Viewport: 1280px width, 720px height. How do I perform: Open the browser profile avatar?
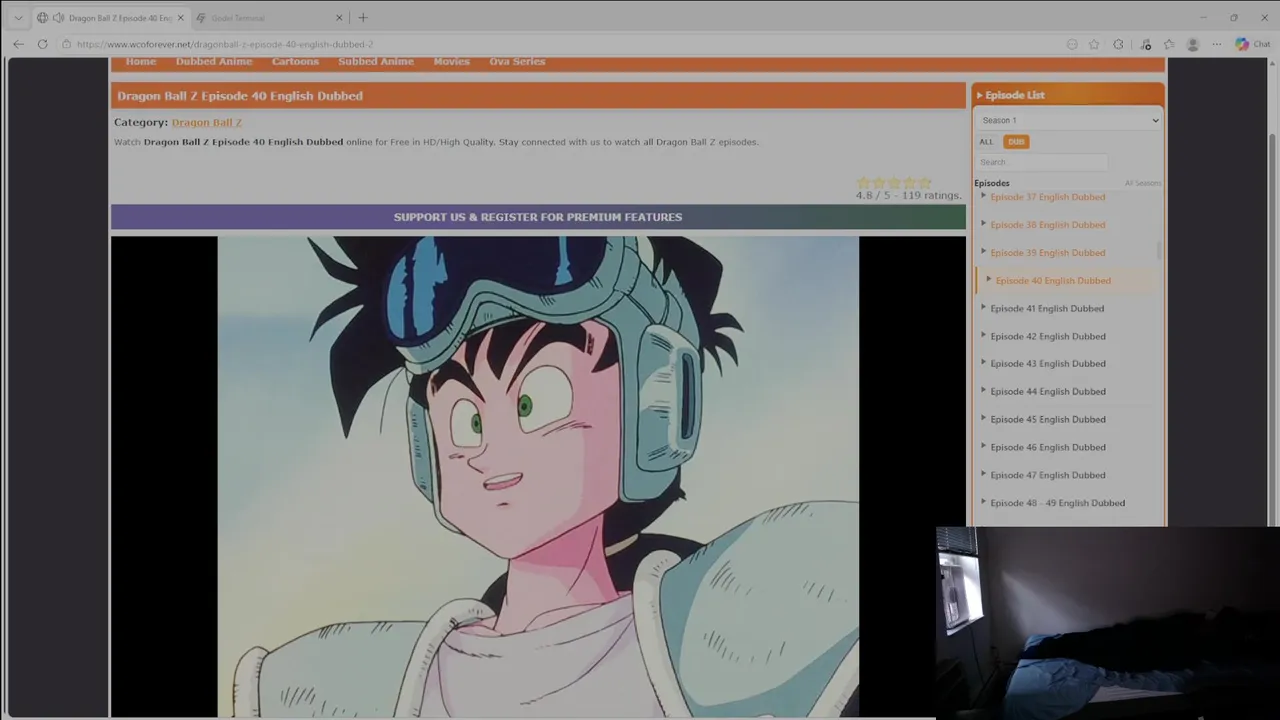pos(1192,44)
